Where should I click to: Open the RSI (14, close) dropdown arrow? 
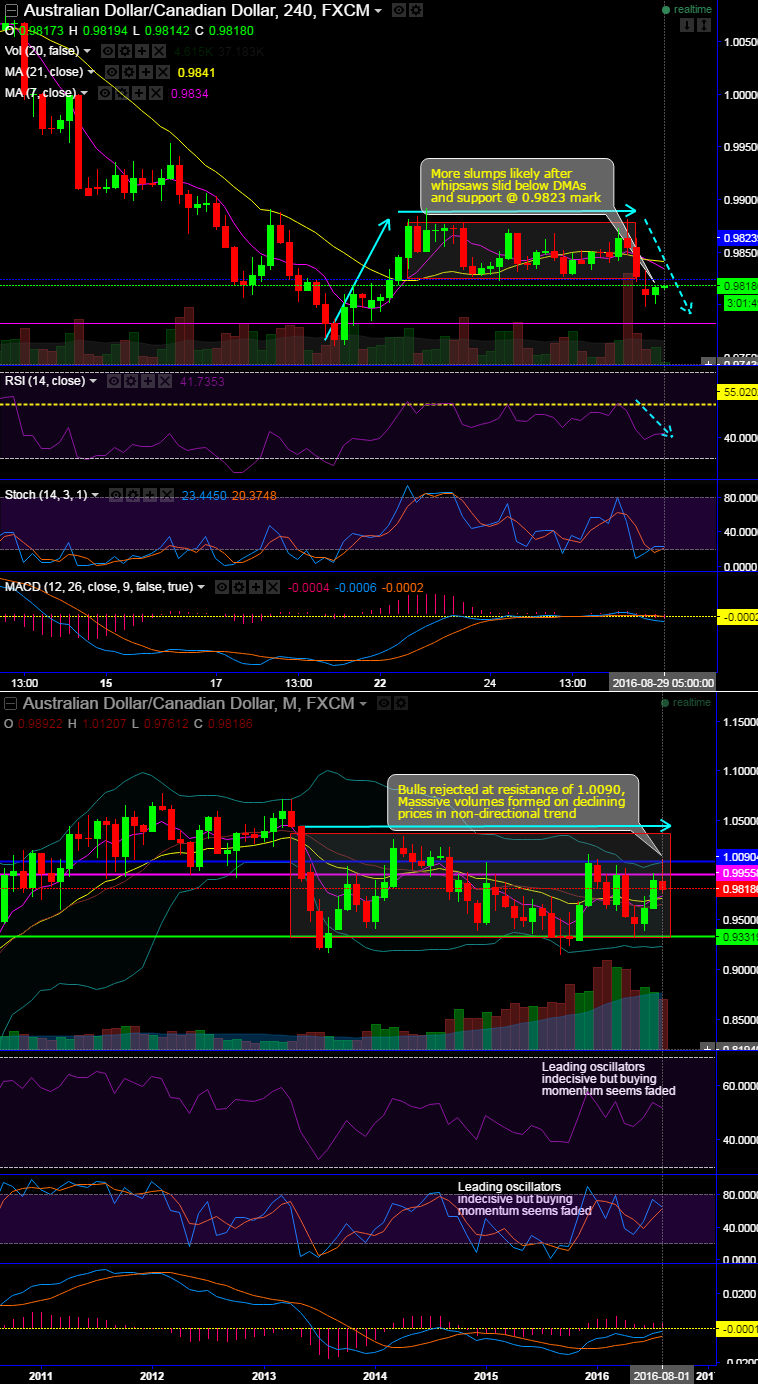click(x=93, y=381)
